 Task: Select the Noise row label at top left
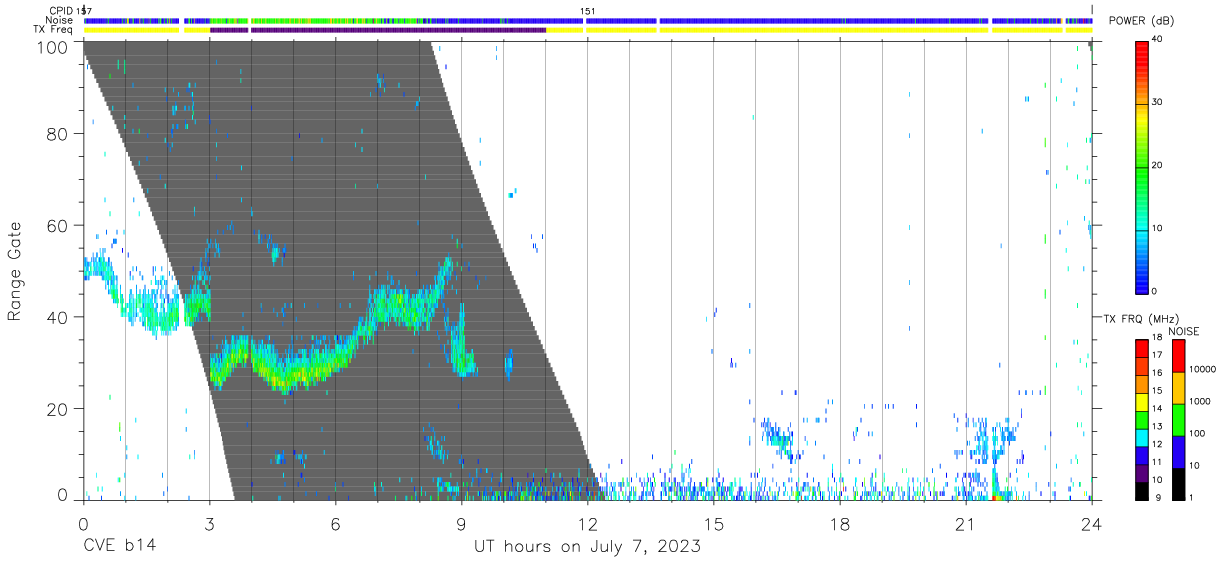(x=59, y=20)
